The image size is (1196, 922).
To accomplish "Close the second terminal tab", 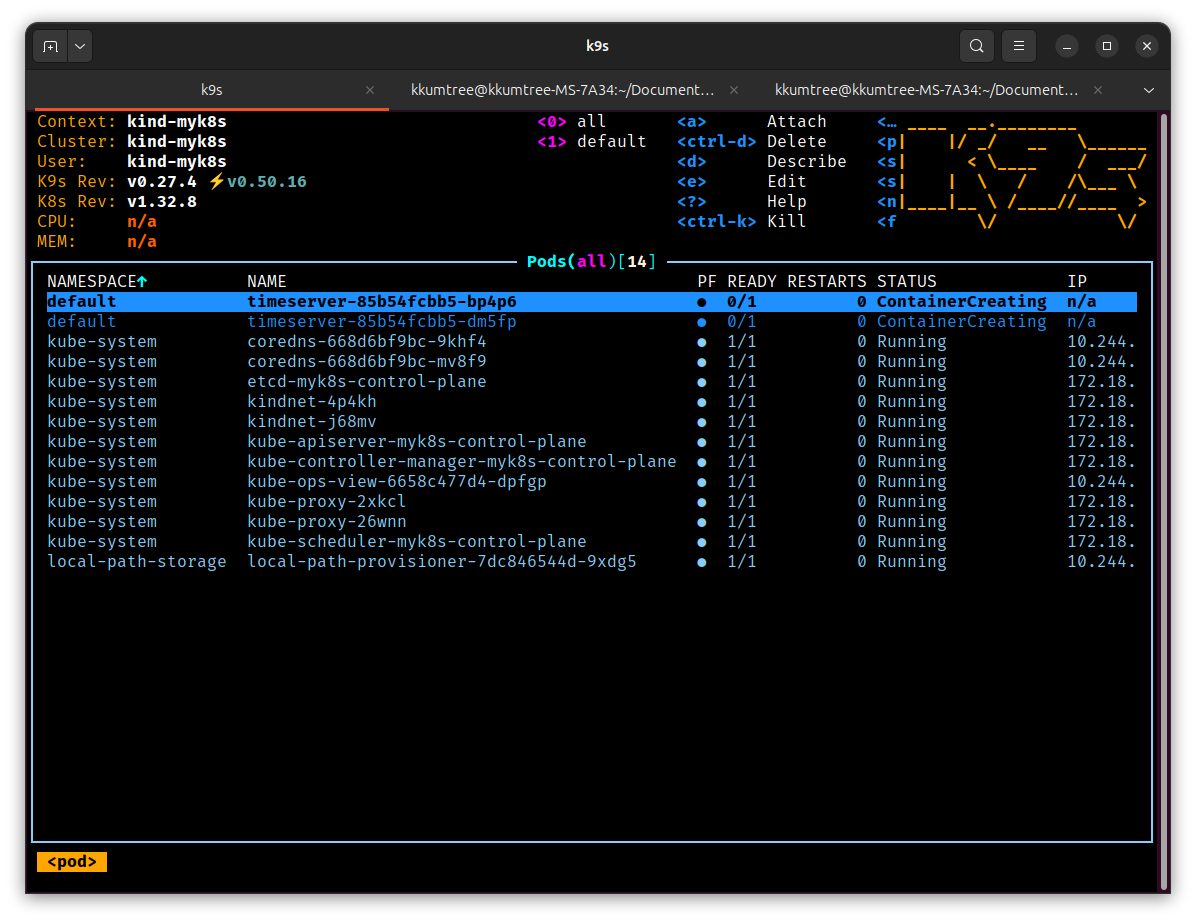I will coord(734,90).
